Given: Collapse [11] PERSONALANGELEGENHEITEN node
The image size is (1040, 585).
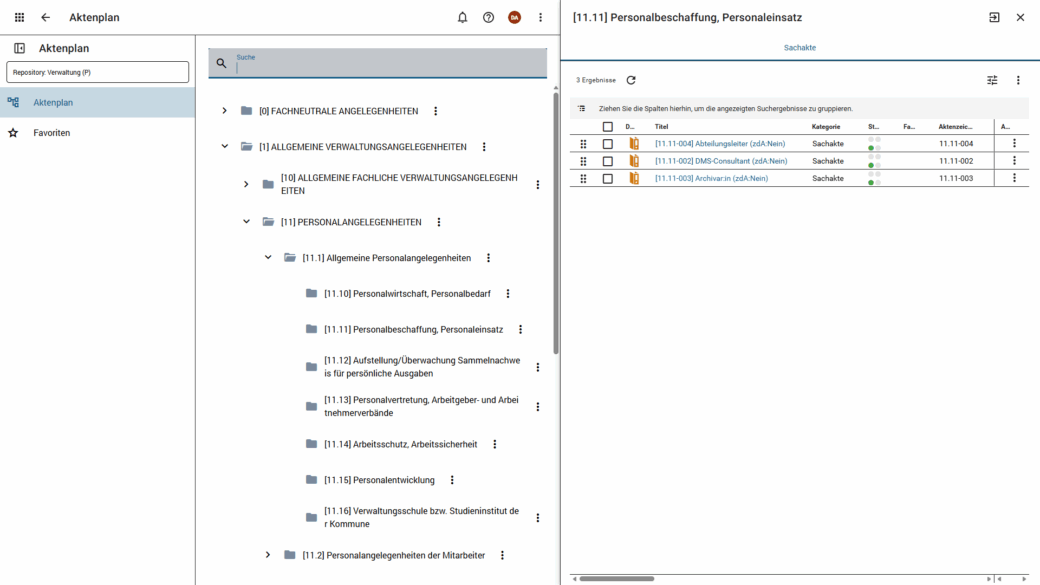Looking at the screenshot, I should coord(246,222).
